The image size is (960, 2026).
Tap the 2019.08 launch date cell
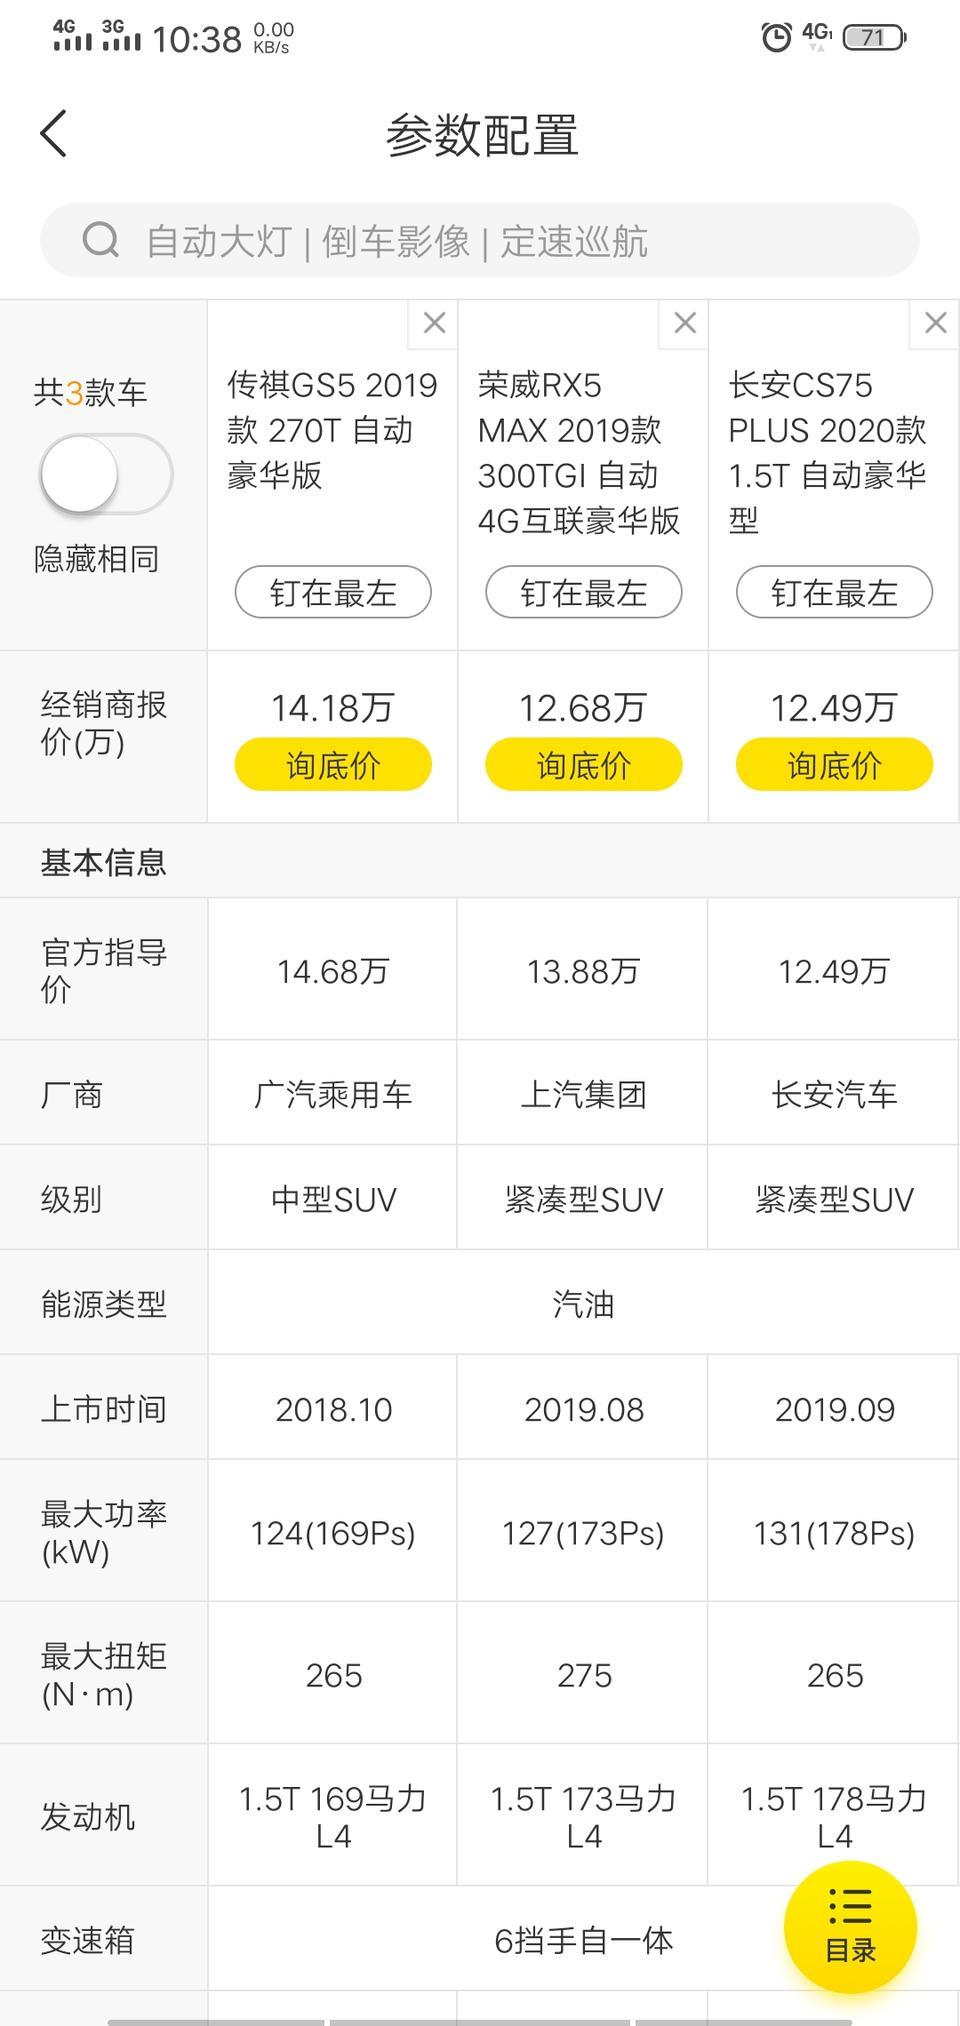tap(584, 1409)
